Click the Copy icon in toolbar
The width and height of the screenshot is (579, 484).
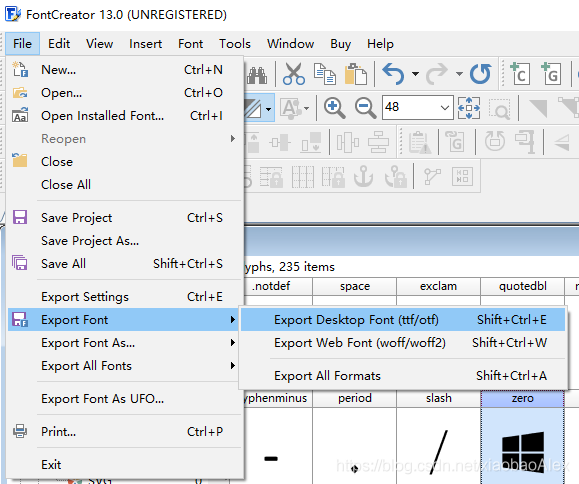click(325, 74)
